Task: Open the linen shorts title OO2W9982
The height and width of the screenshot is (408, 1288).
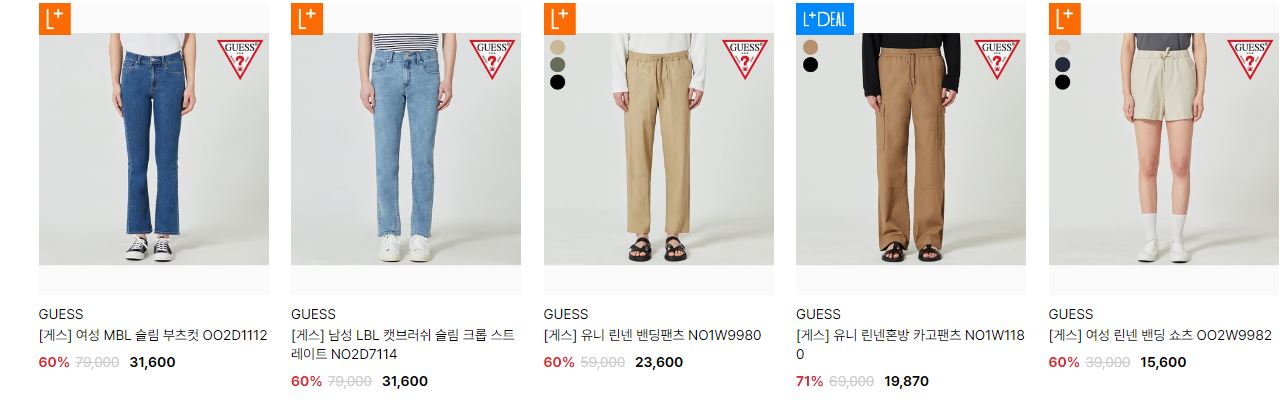Action: tap(1160, 335)
